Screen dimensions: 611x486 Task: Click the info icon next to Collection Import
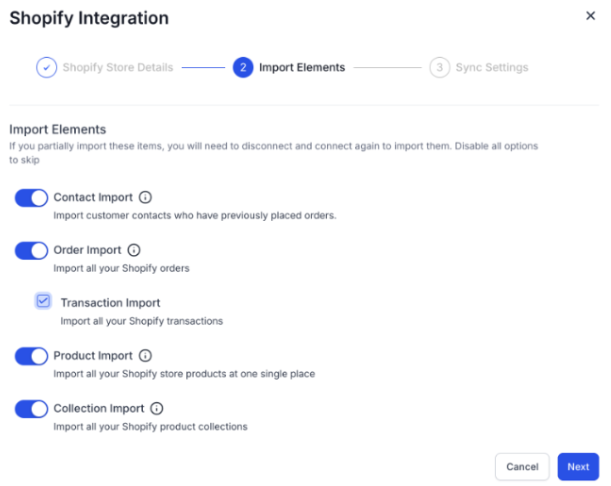pos(156,409)
